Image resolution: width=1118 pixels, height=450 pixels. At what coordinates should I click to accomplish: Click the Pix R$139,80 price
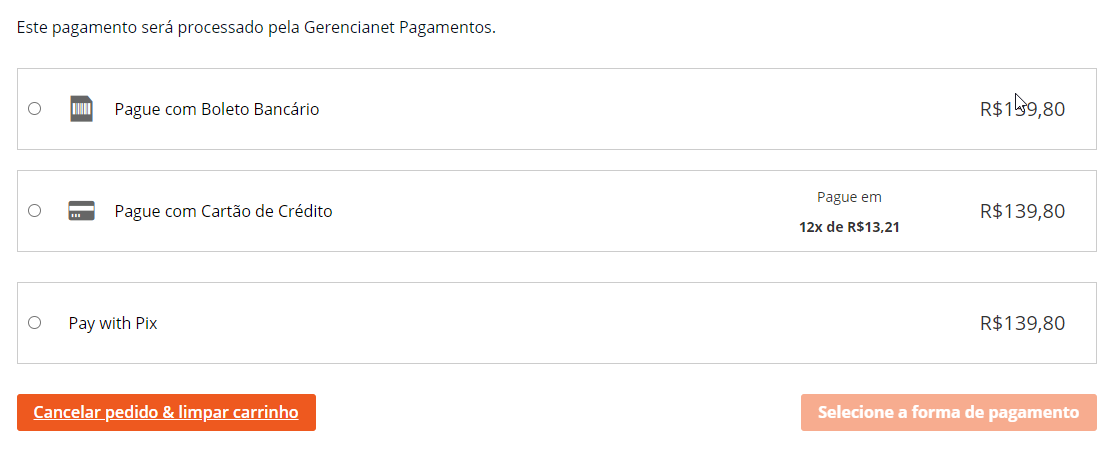point(1022,323)
